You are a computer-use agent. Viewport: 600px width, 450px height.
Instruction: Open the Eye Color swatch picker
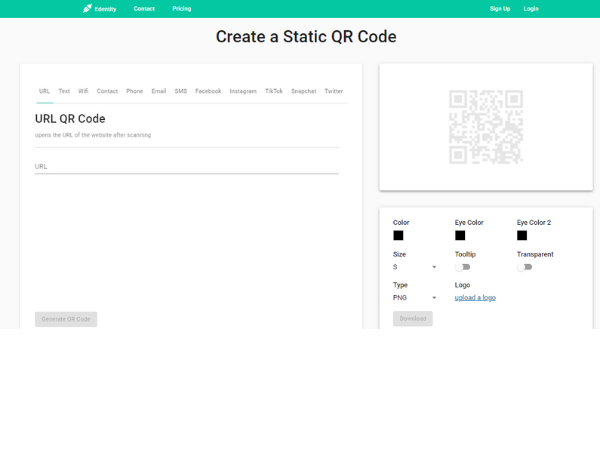pos(460,235)
